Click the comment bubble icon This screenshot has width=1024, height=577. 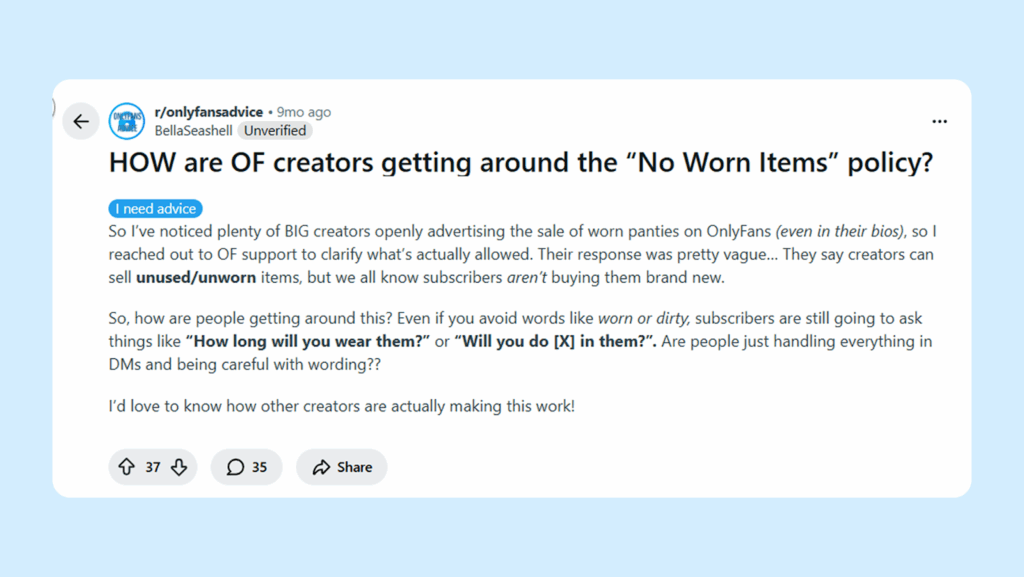235,467
